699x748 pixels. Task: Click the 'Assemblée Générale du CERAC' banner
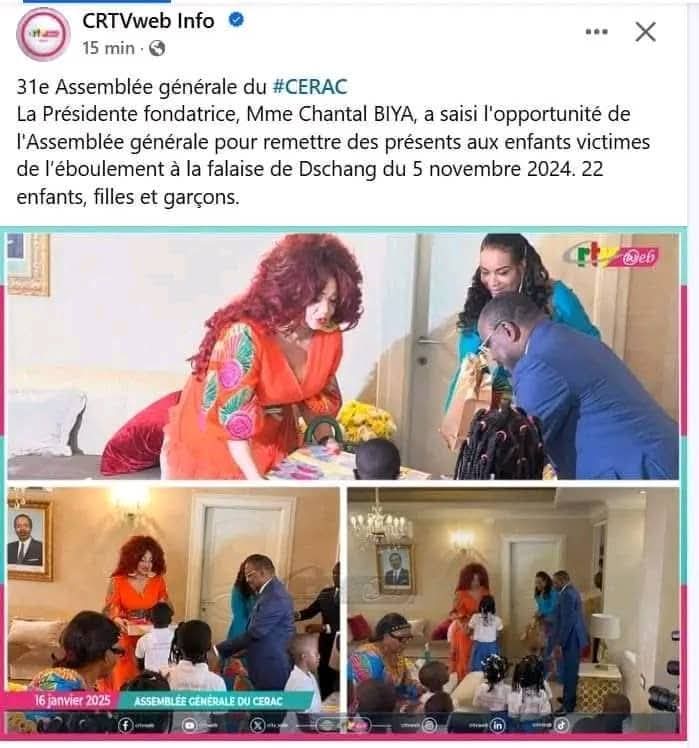209,701
